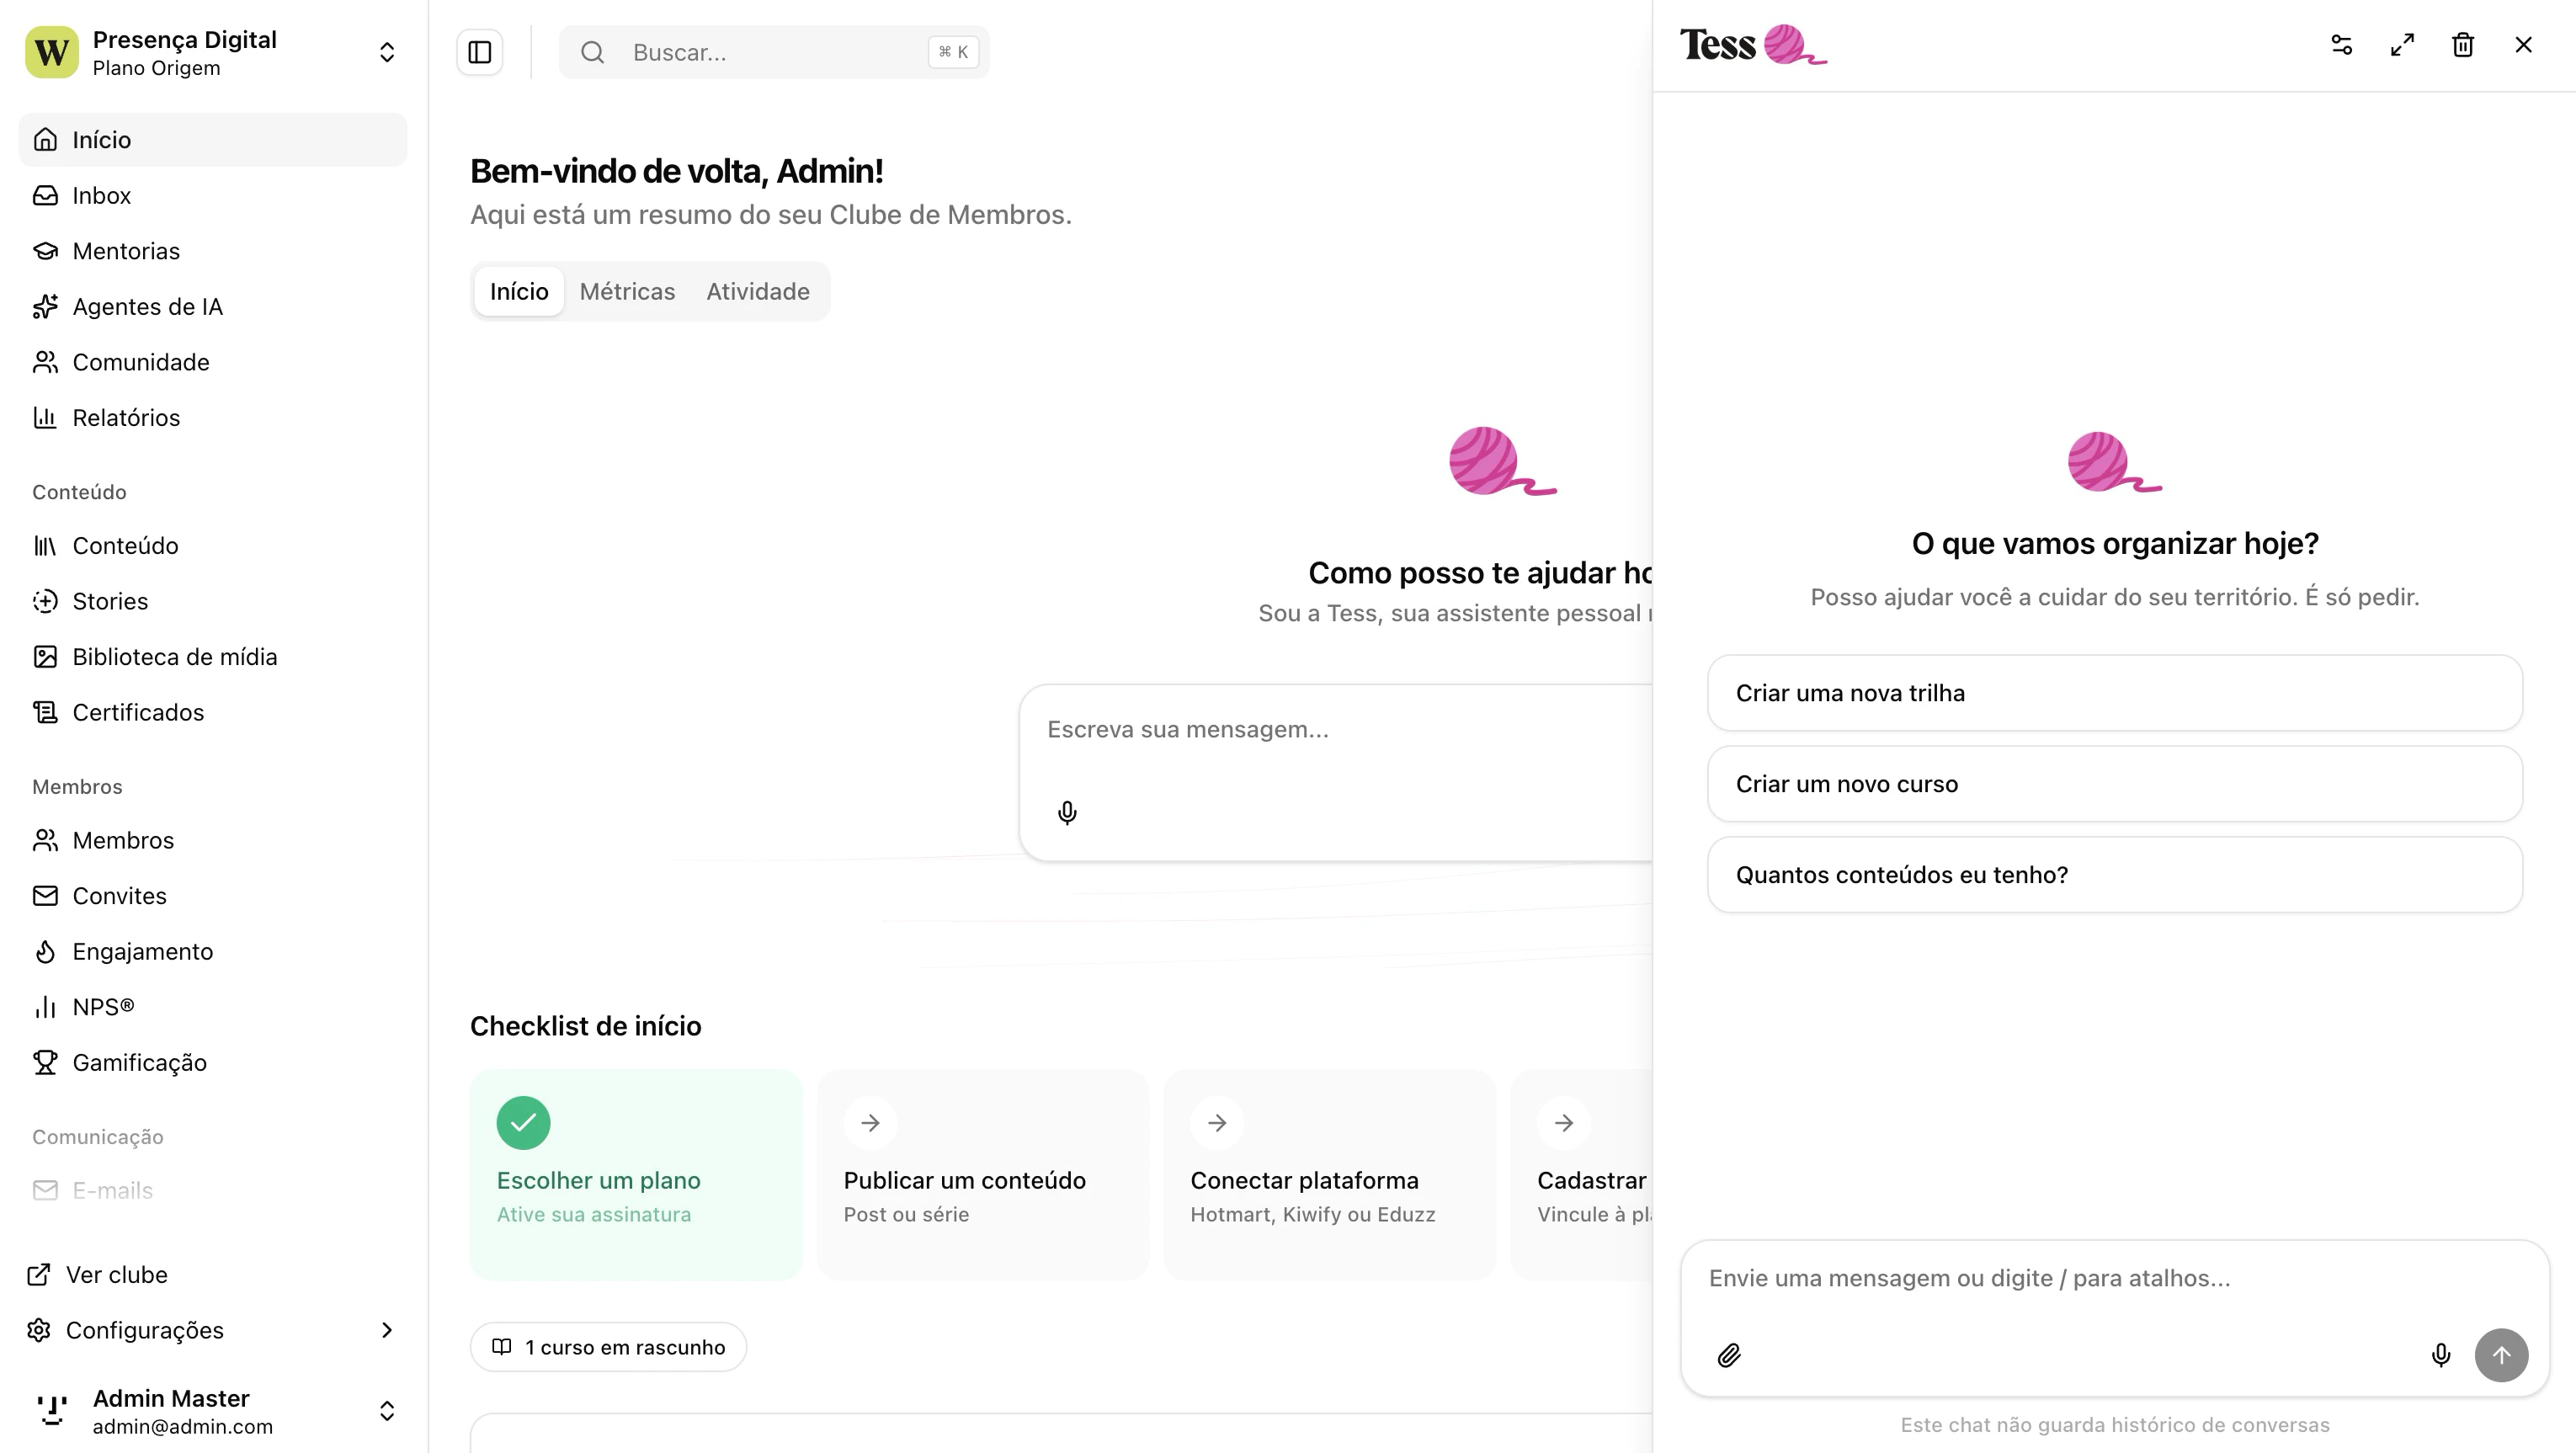Expand the Tess chat panel fullscreen

coord(2402,45)
